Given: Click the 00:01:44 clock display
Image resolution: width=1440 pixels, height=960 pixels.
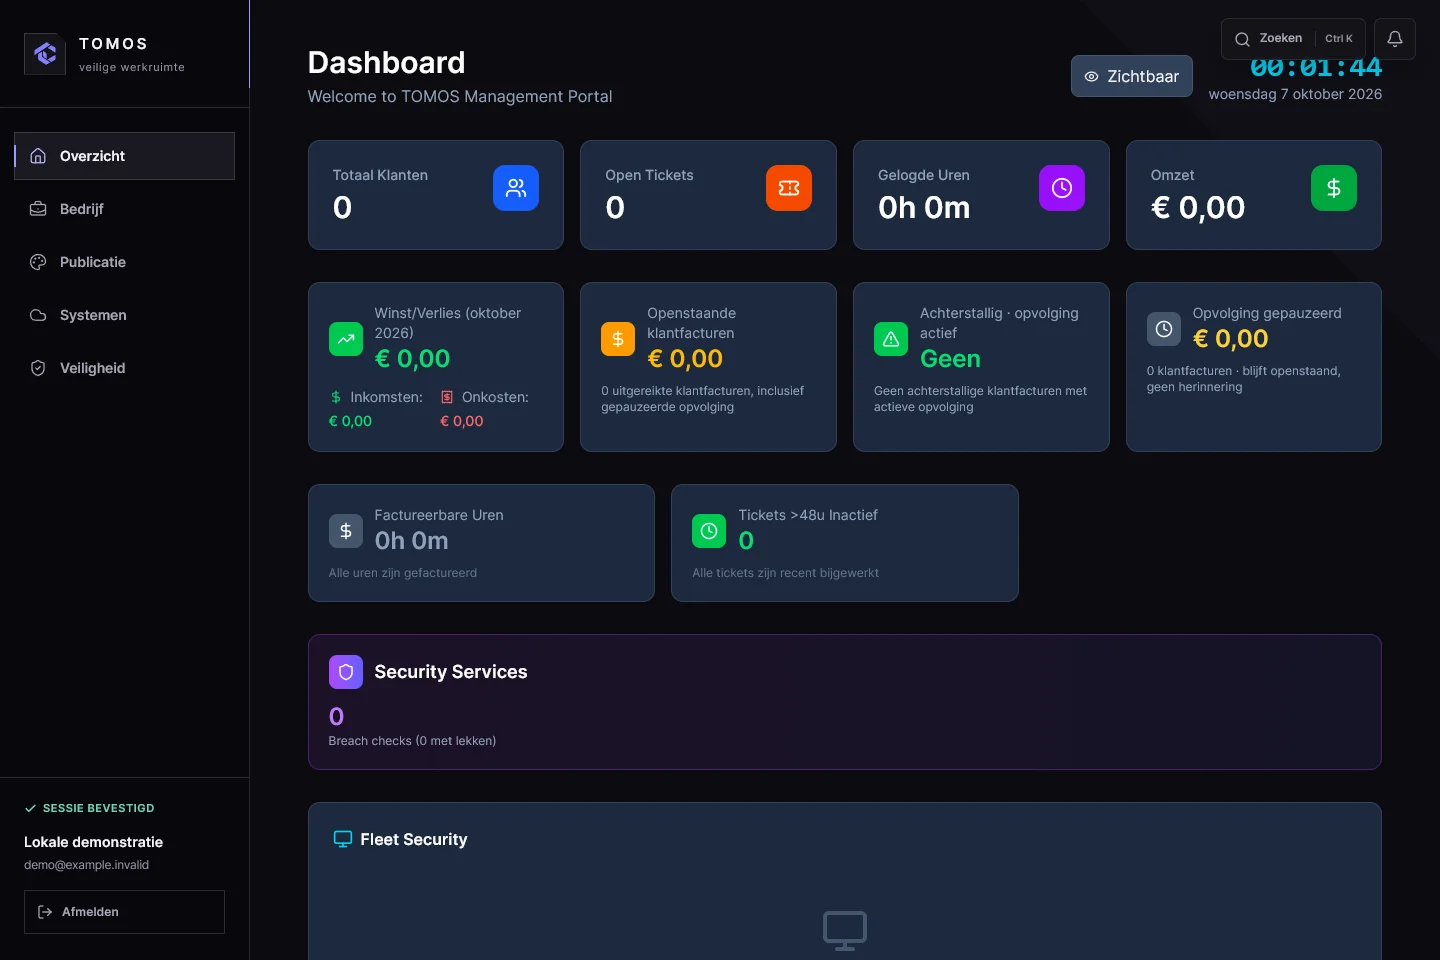Looking at the screenshot, I should 1316,68.
